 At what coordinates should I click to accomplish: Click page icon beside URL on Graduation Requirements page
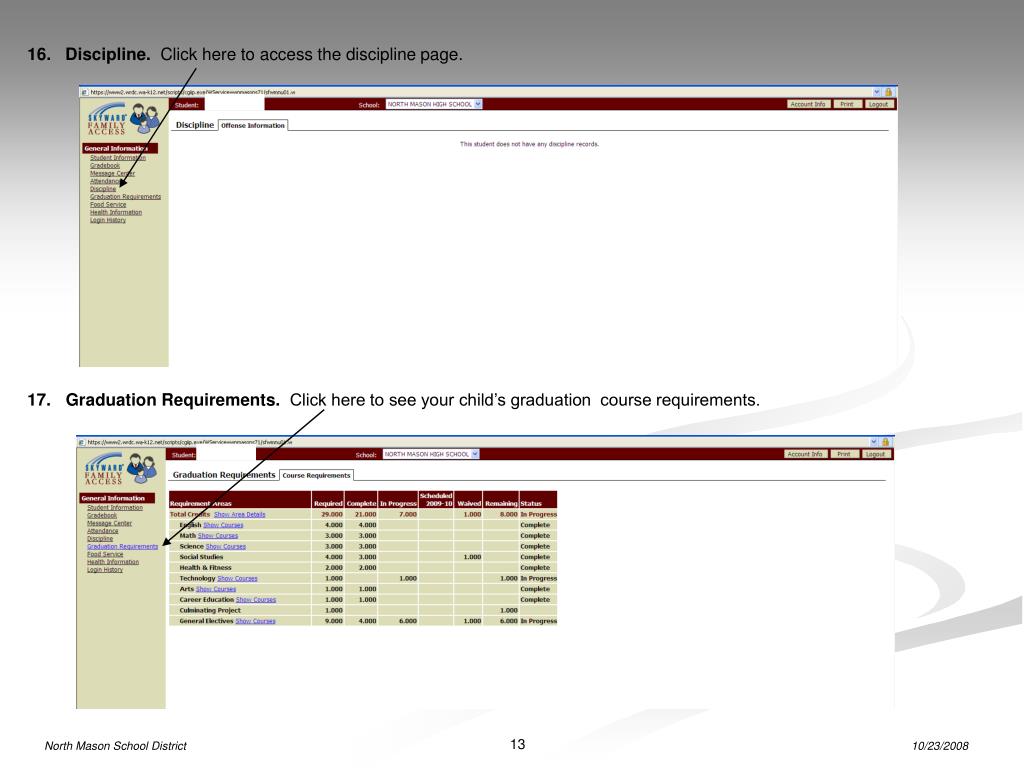tap(82, 442)
